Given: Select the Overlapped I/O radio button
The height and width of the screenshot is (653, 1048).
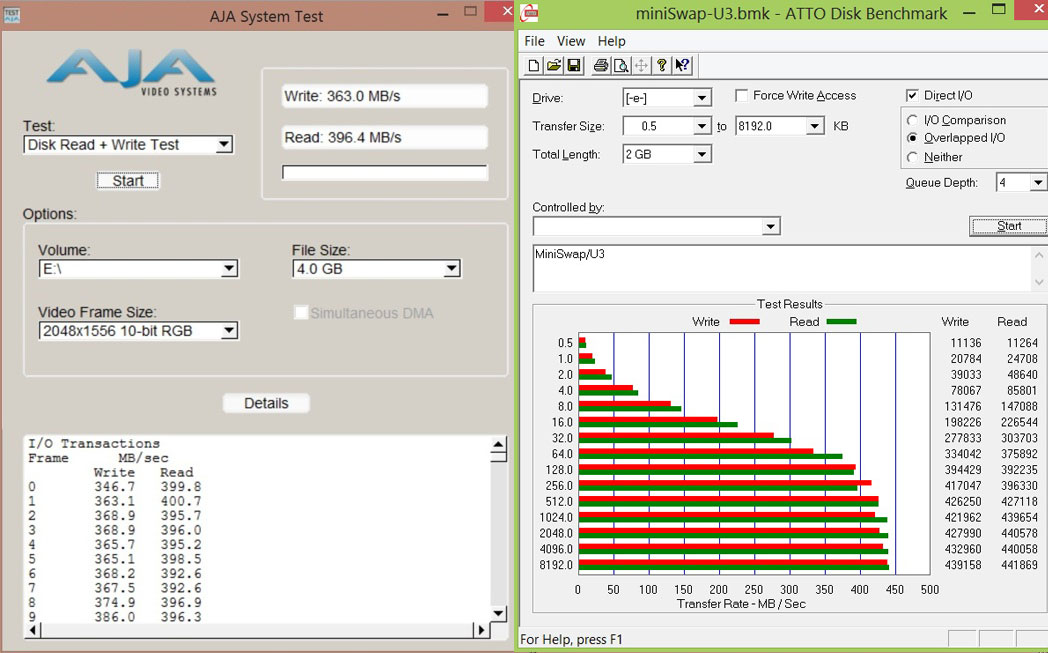Looking at the screenshot, I should pos(912,138).
